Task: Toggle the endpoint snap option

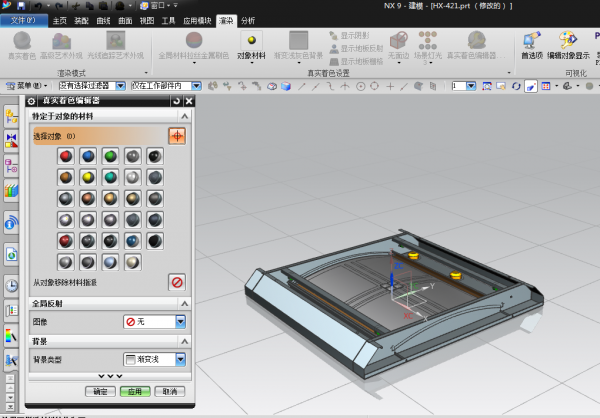Action: pyautogui.click(x=302, y=86)
